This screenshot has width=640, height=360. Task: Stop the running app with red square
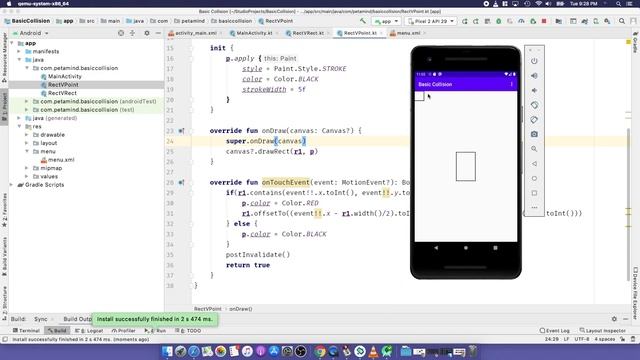tap(544, 21)
